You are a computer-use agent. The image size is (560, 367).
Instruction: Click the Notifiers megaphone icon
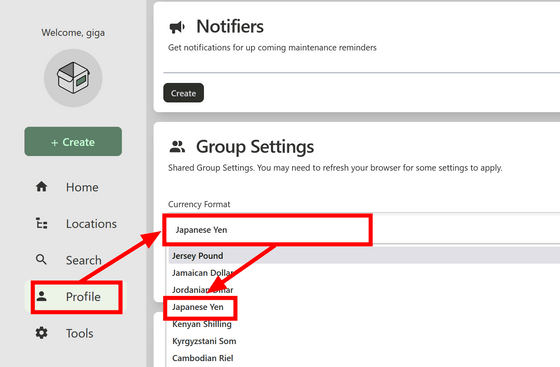tap(177, 27)
